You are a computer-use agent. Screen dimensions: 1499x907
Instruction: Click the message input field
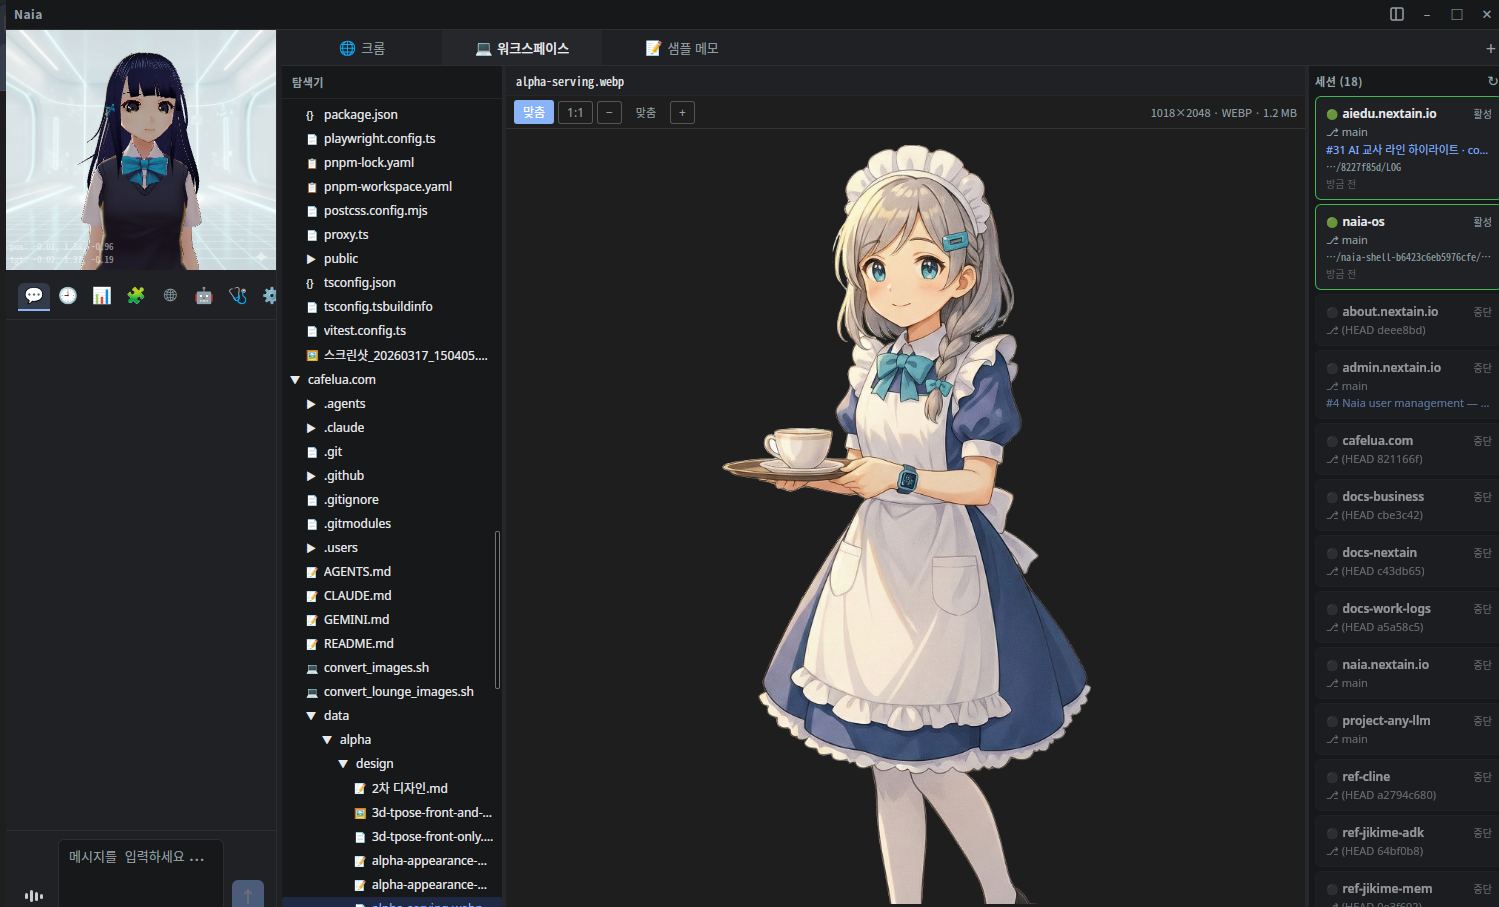click(140, 858)
